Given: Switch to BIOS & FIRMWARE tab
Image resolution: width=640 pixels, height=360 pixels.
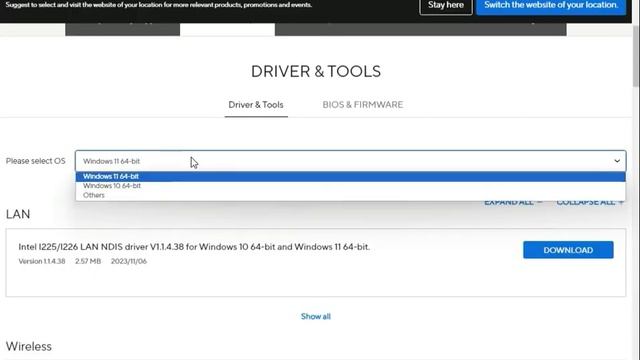Looking at the screenshot, I should coord(362,105).
